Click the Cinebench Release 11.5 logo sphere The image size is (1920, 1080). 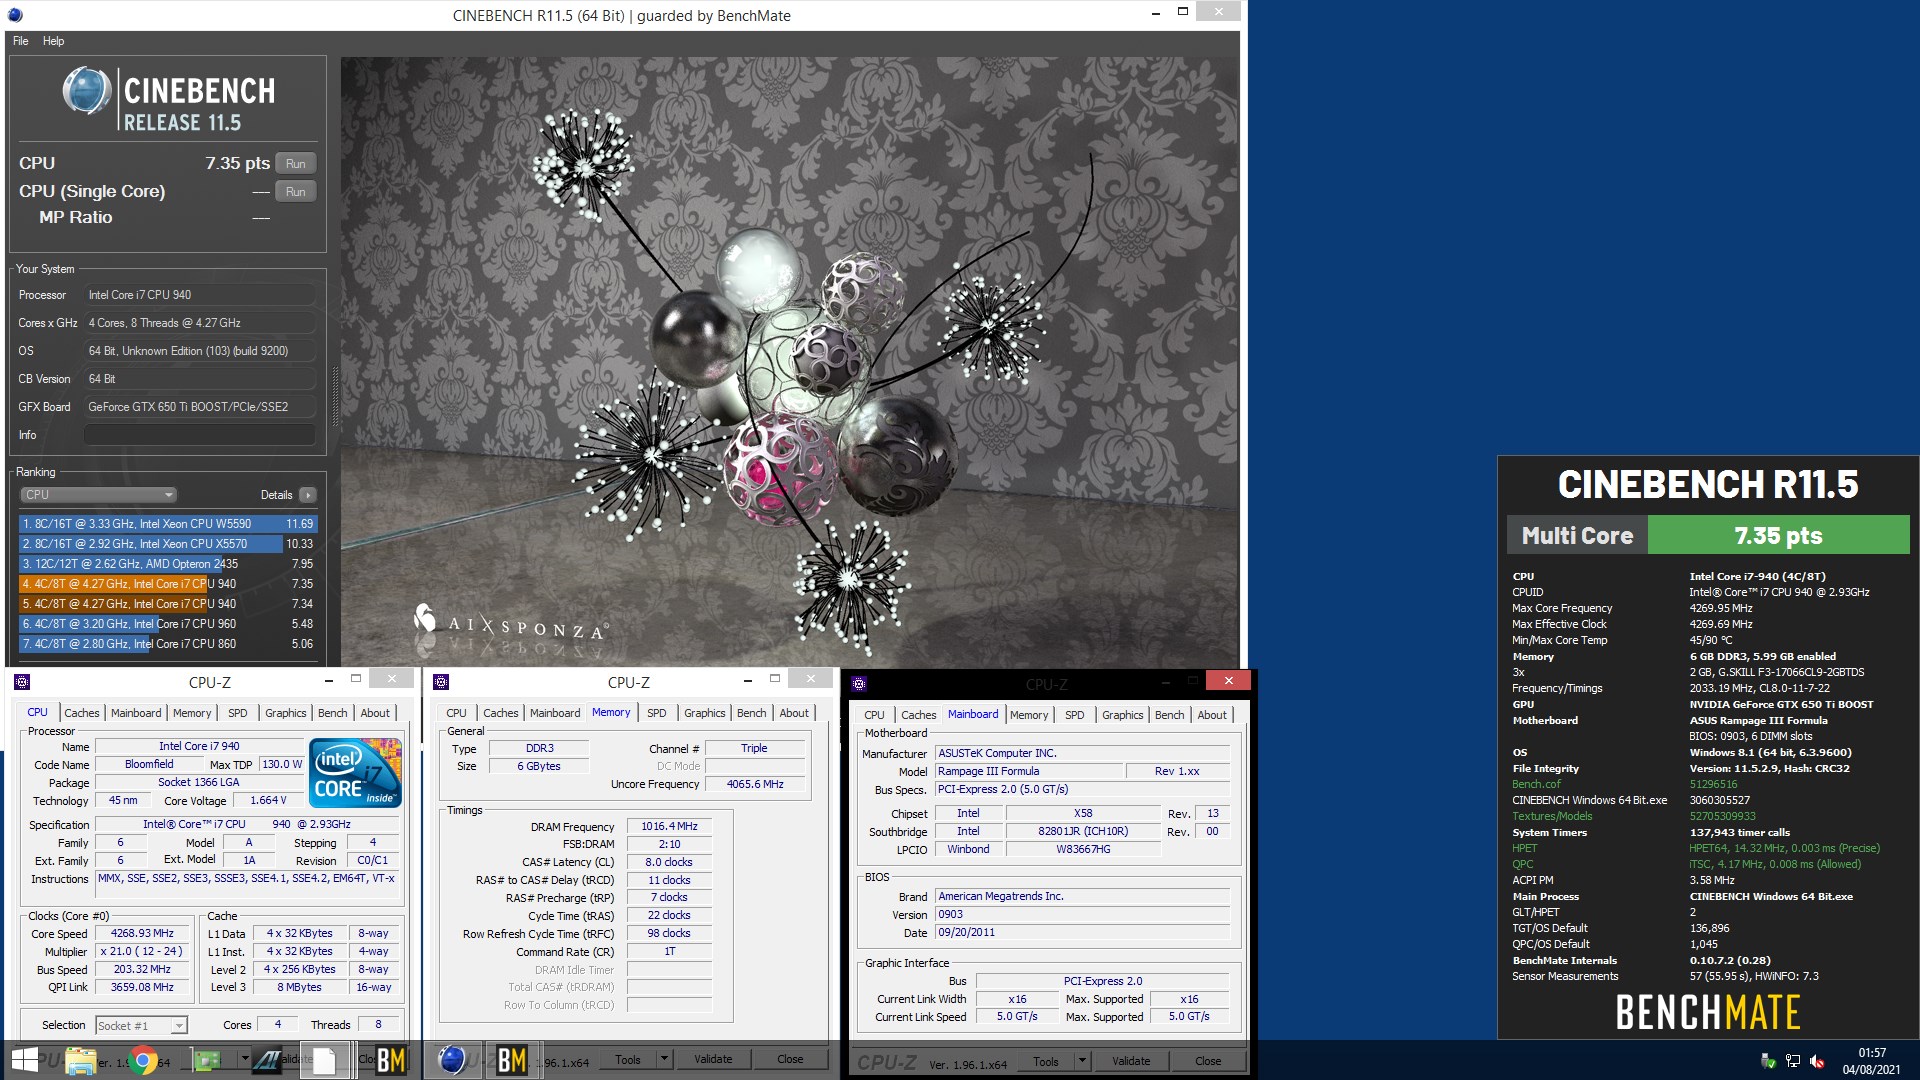[x=87, y=90]
